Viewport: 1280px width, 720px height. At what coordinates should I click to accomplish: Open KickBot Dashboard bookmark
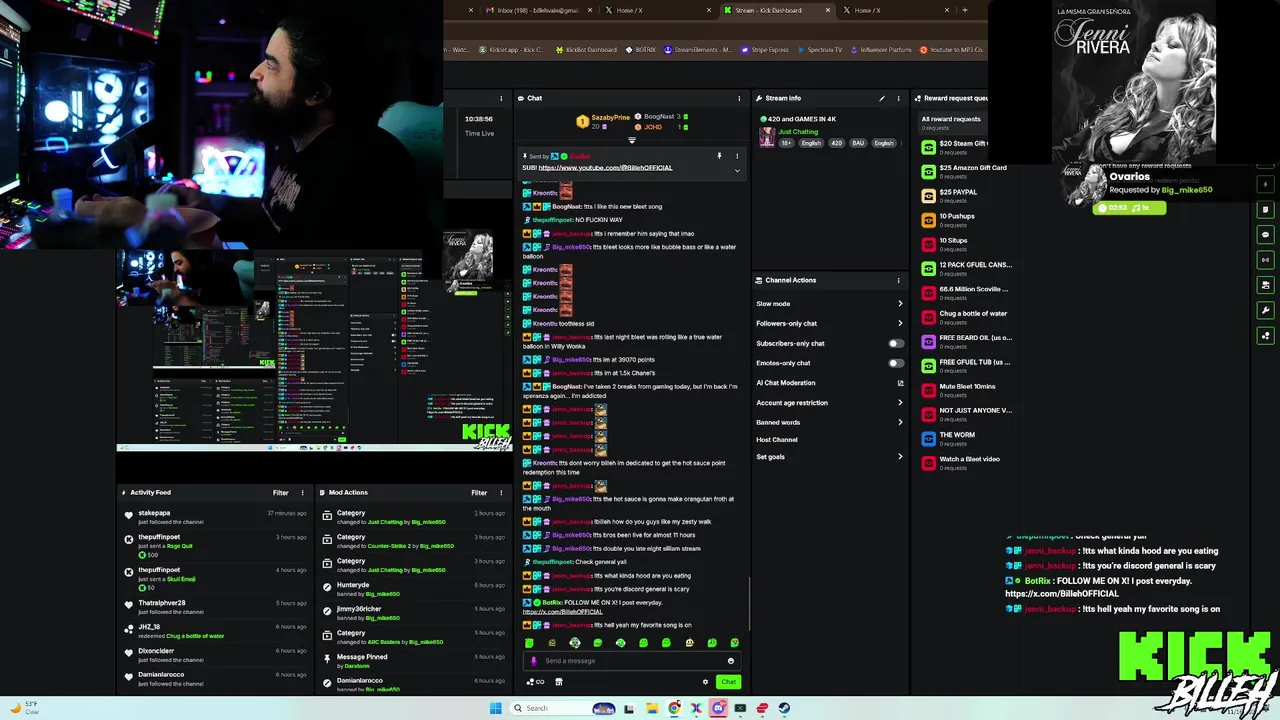tap(586, 49)
